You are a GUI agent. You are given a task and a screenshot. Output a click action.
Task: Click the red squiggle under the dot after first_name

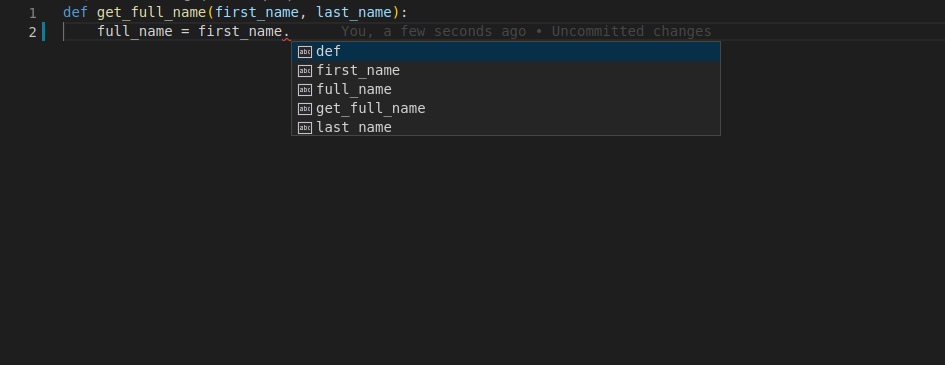point(286,38)
